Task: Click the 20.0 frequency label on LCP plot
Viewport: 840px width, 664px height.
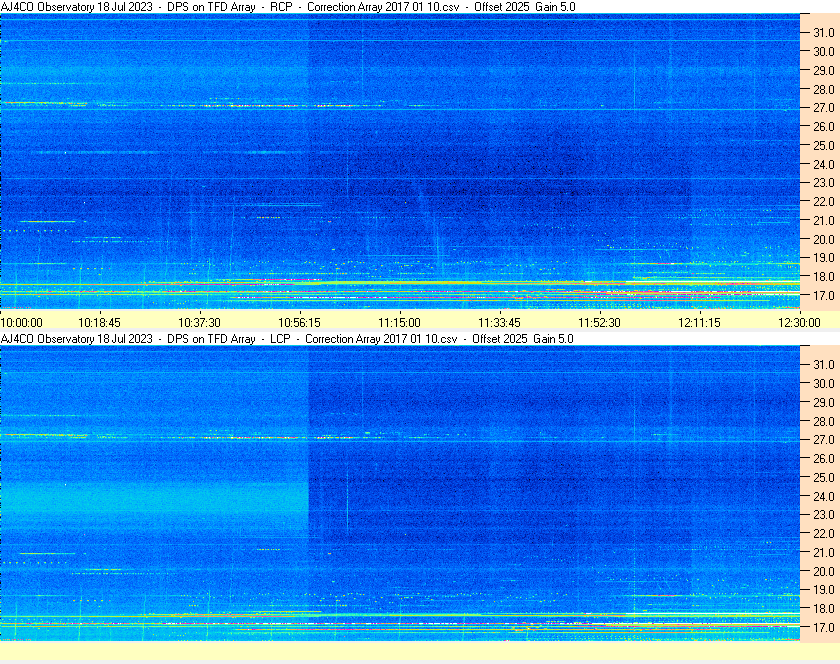Action: coord(824,571)
